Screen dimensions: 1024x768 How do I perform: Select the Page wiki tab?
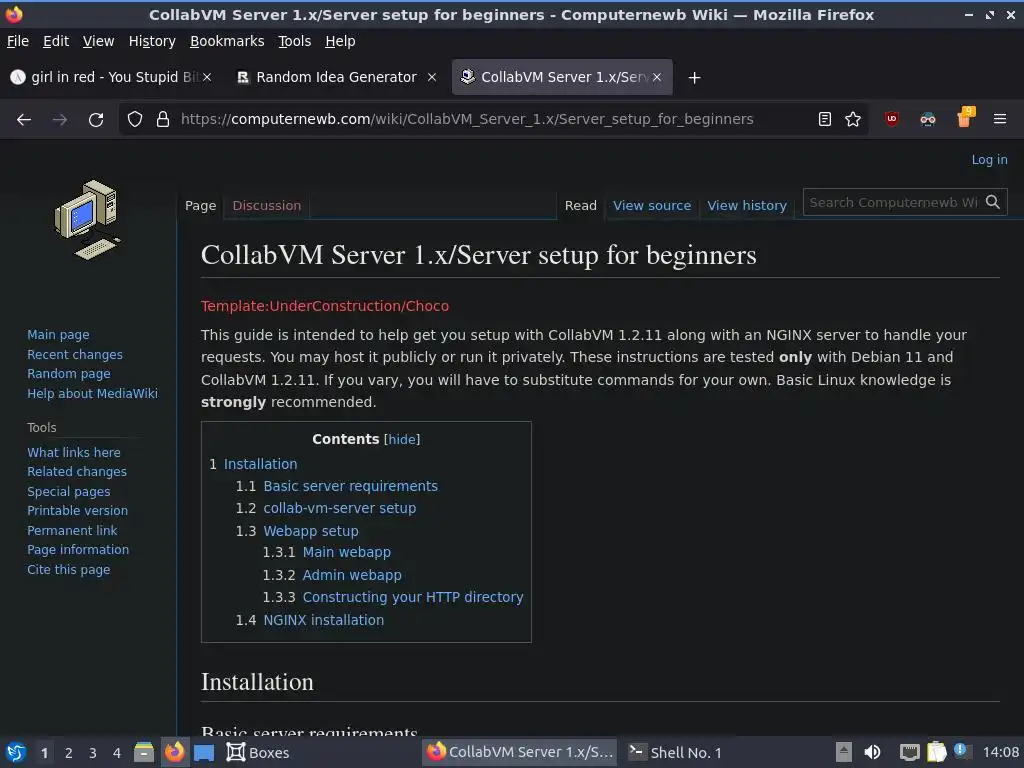[x=200, y=206]
